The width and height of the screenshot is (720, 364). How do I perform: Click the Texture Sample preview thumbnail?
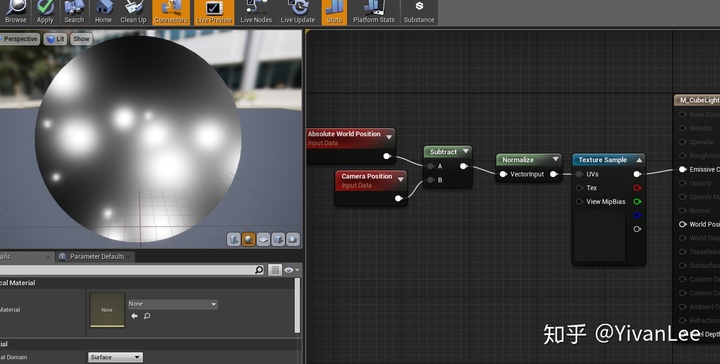point(600,236)
